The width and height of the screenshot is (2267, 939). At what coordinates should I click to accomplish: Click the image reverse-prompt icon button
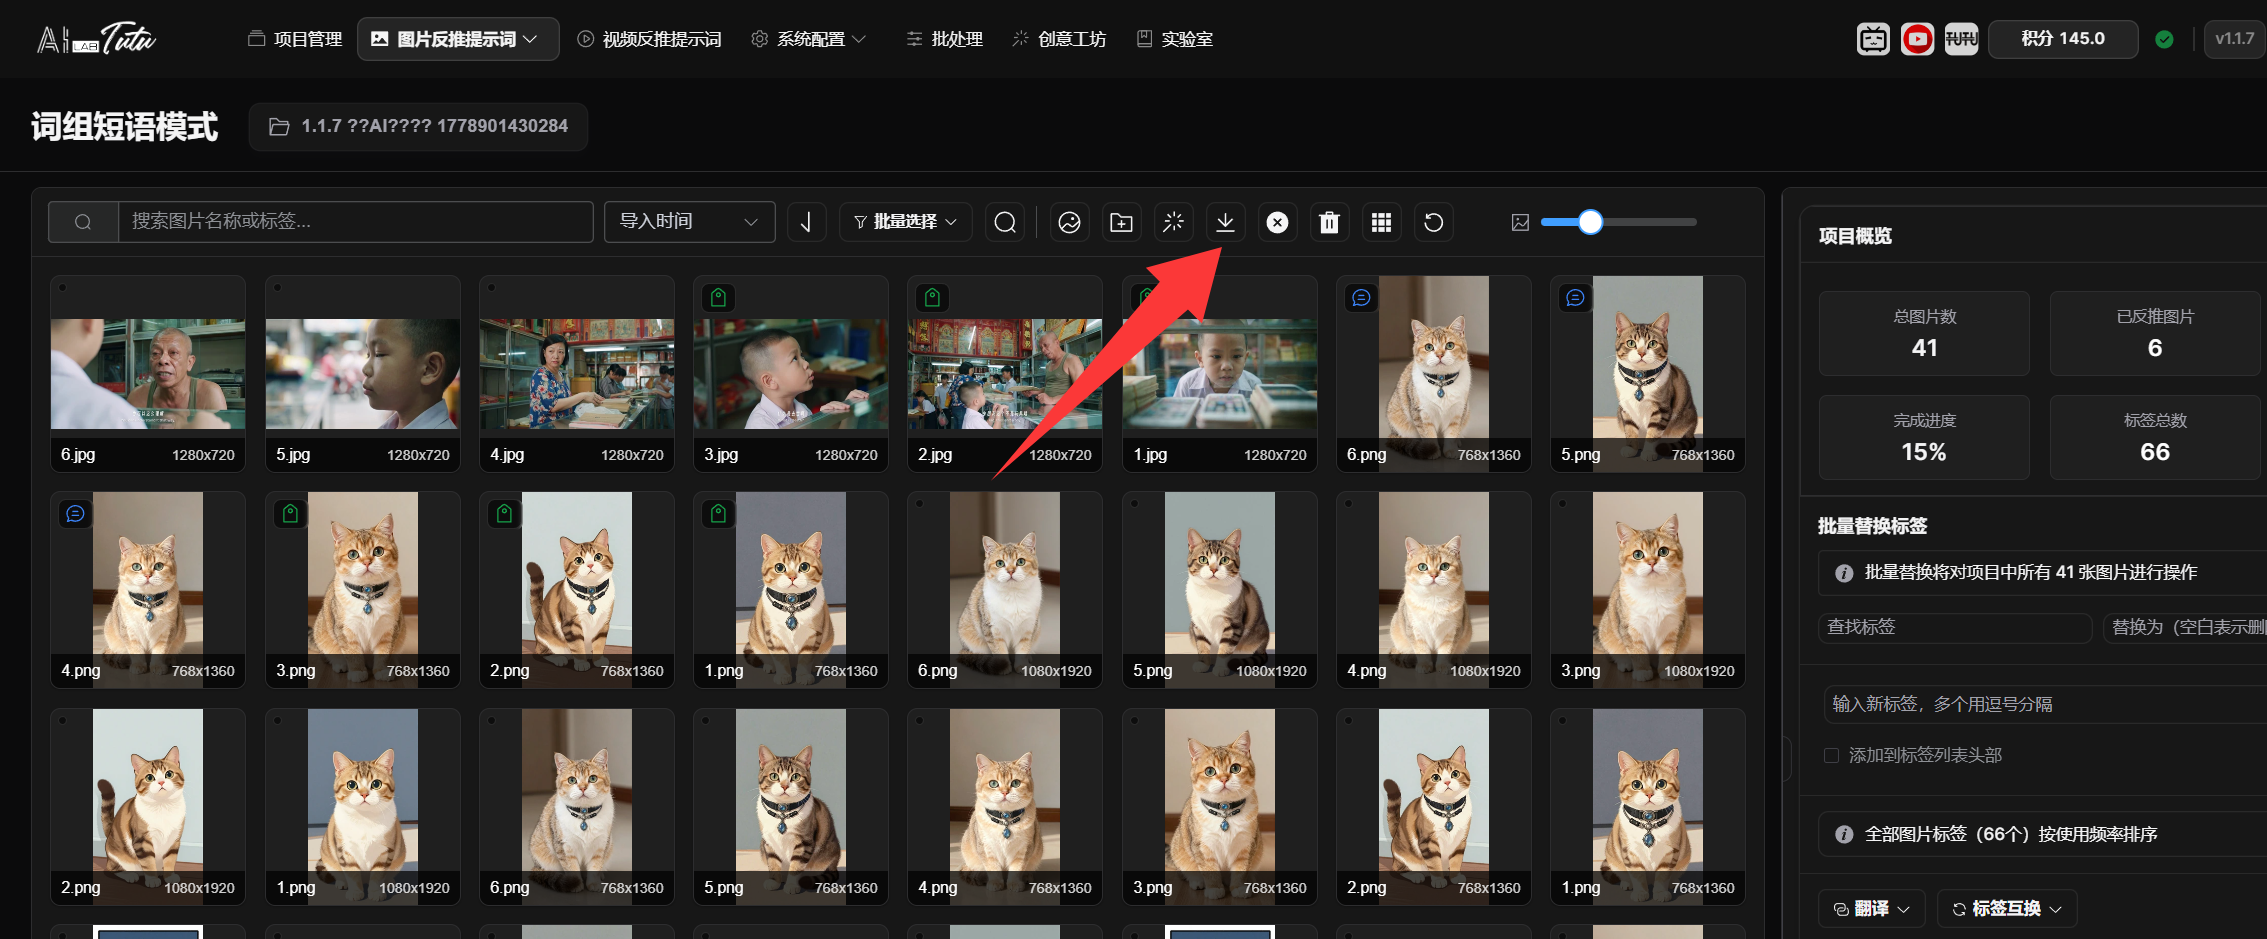point(1069,222)
